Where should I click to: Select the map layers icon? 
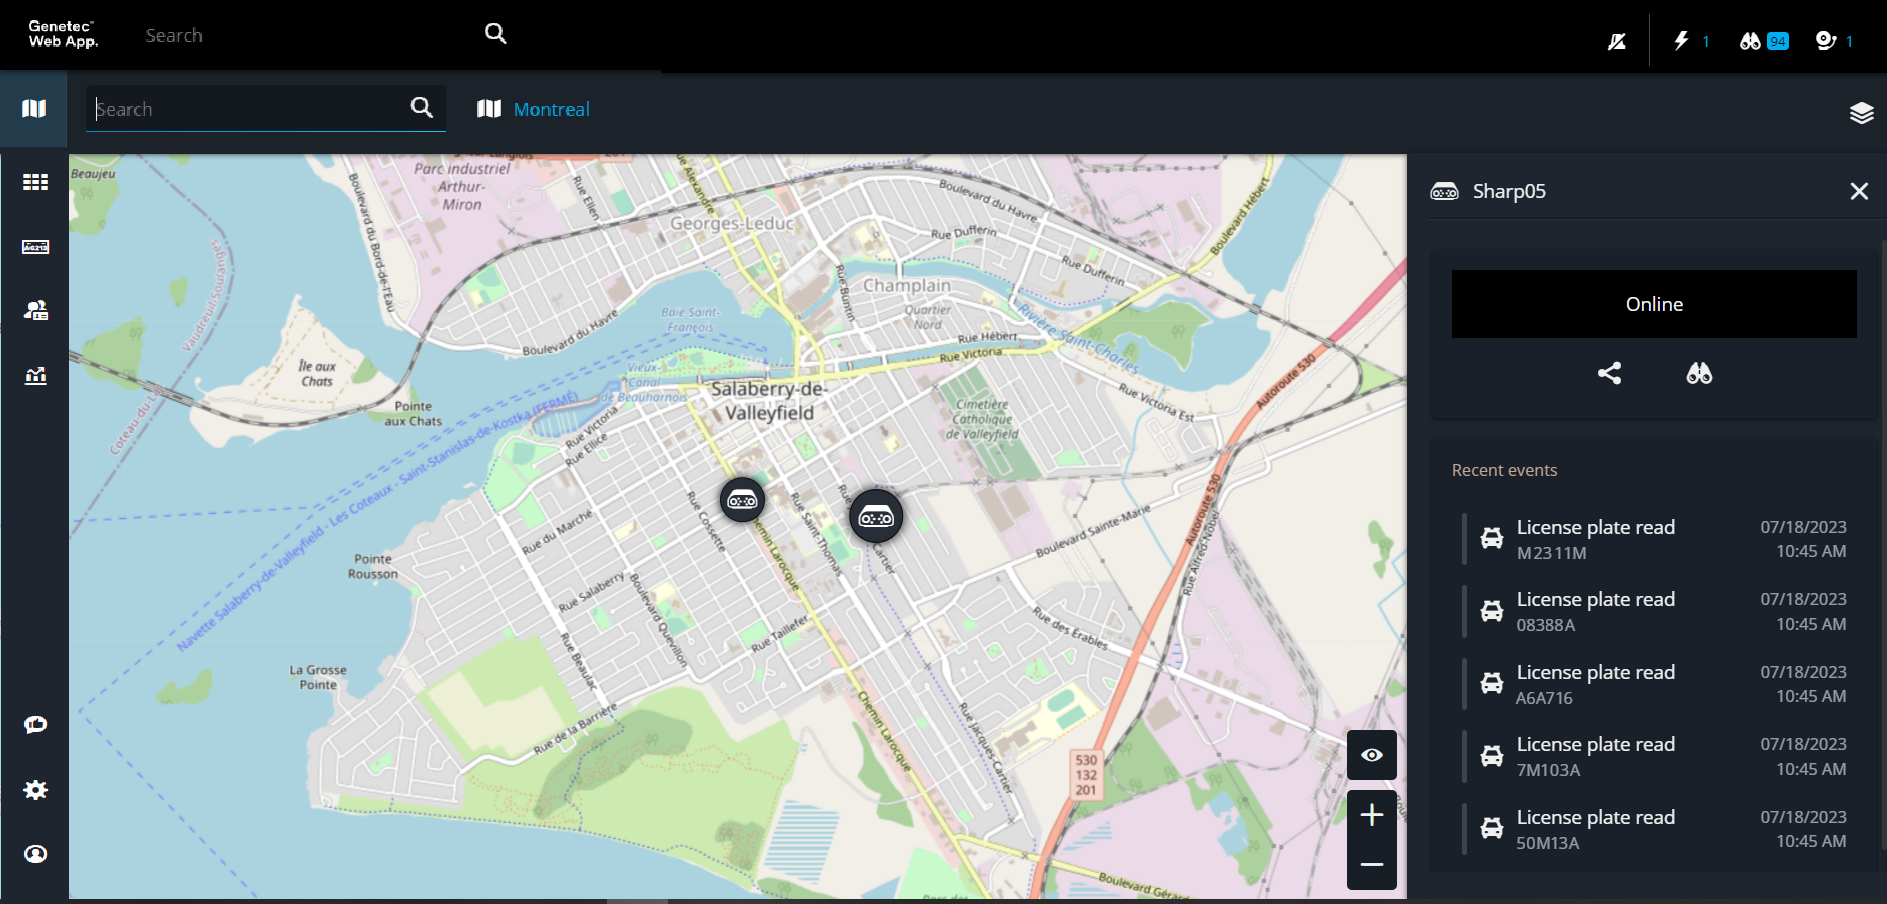[x=1862, y=113]
